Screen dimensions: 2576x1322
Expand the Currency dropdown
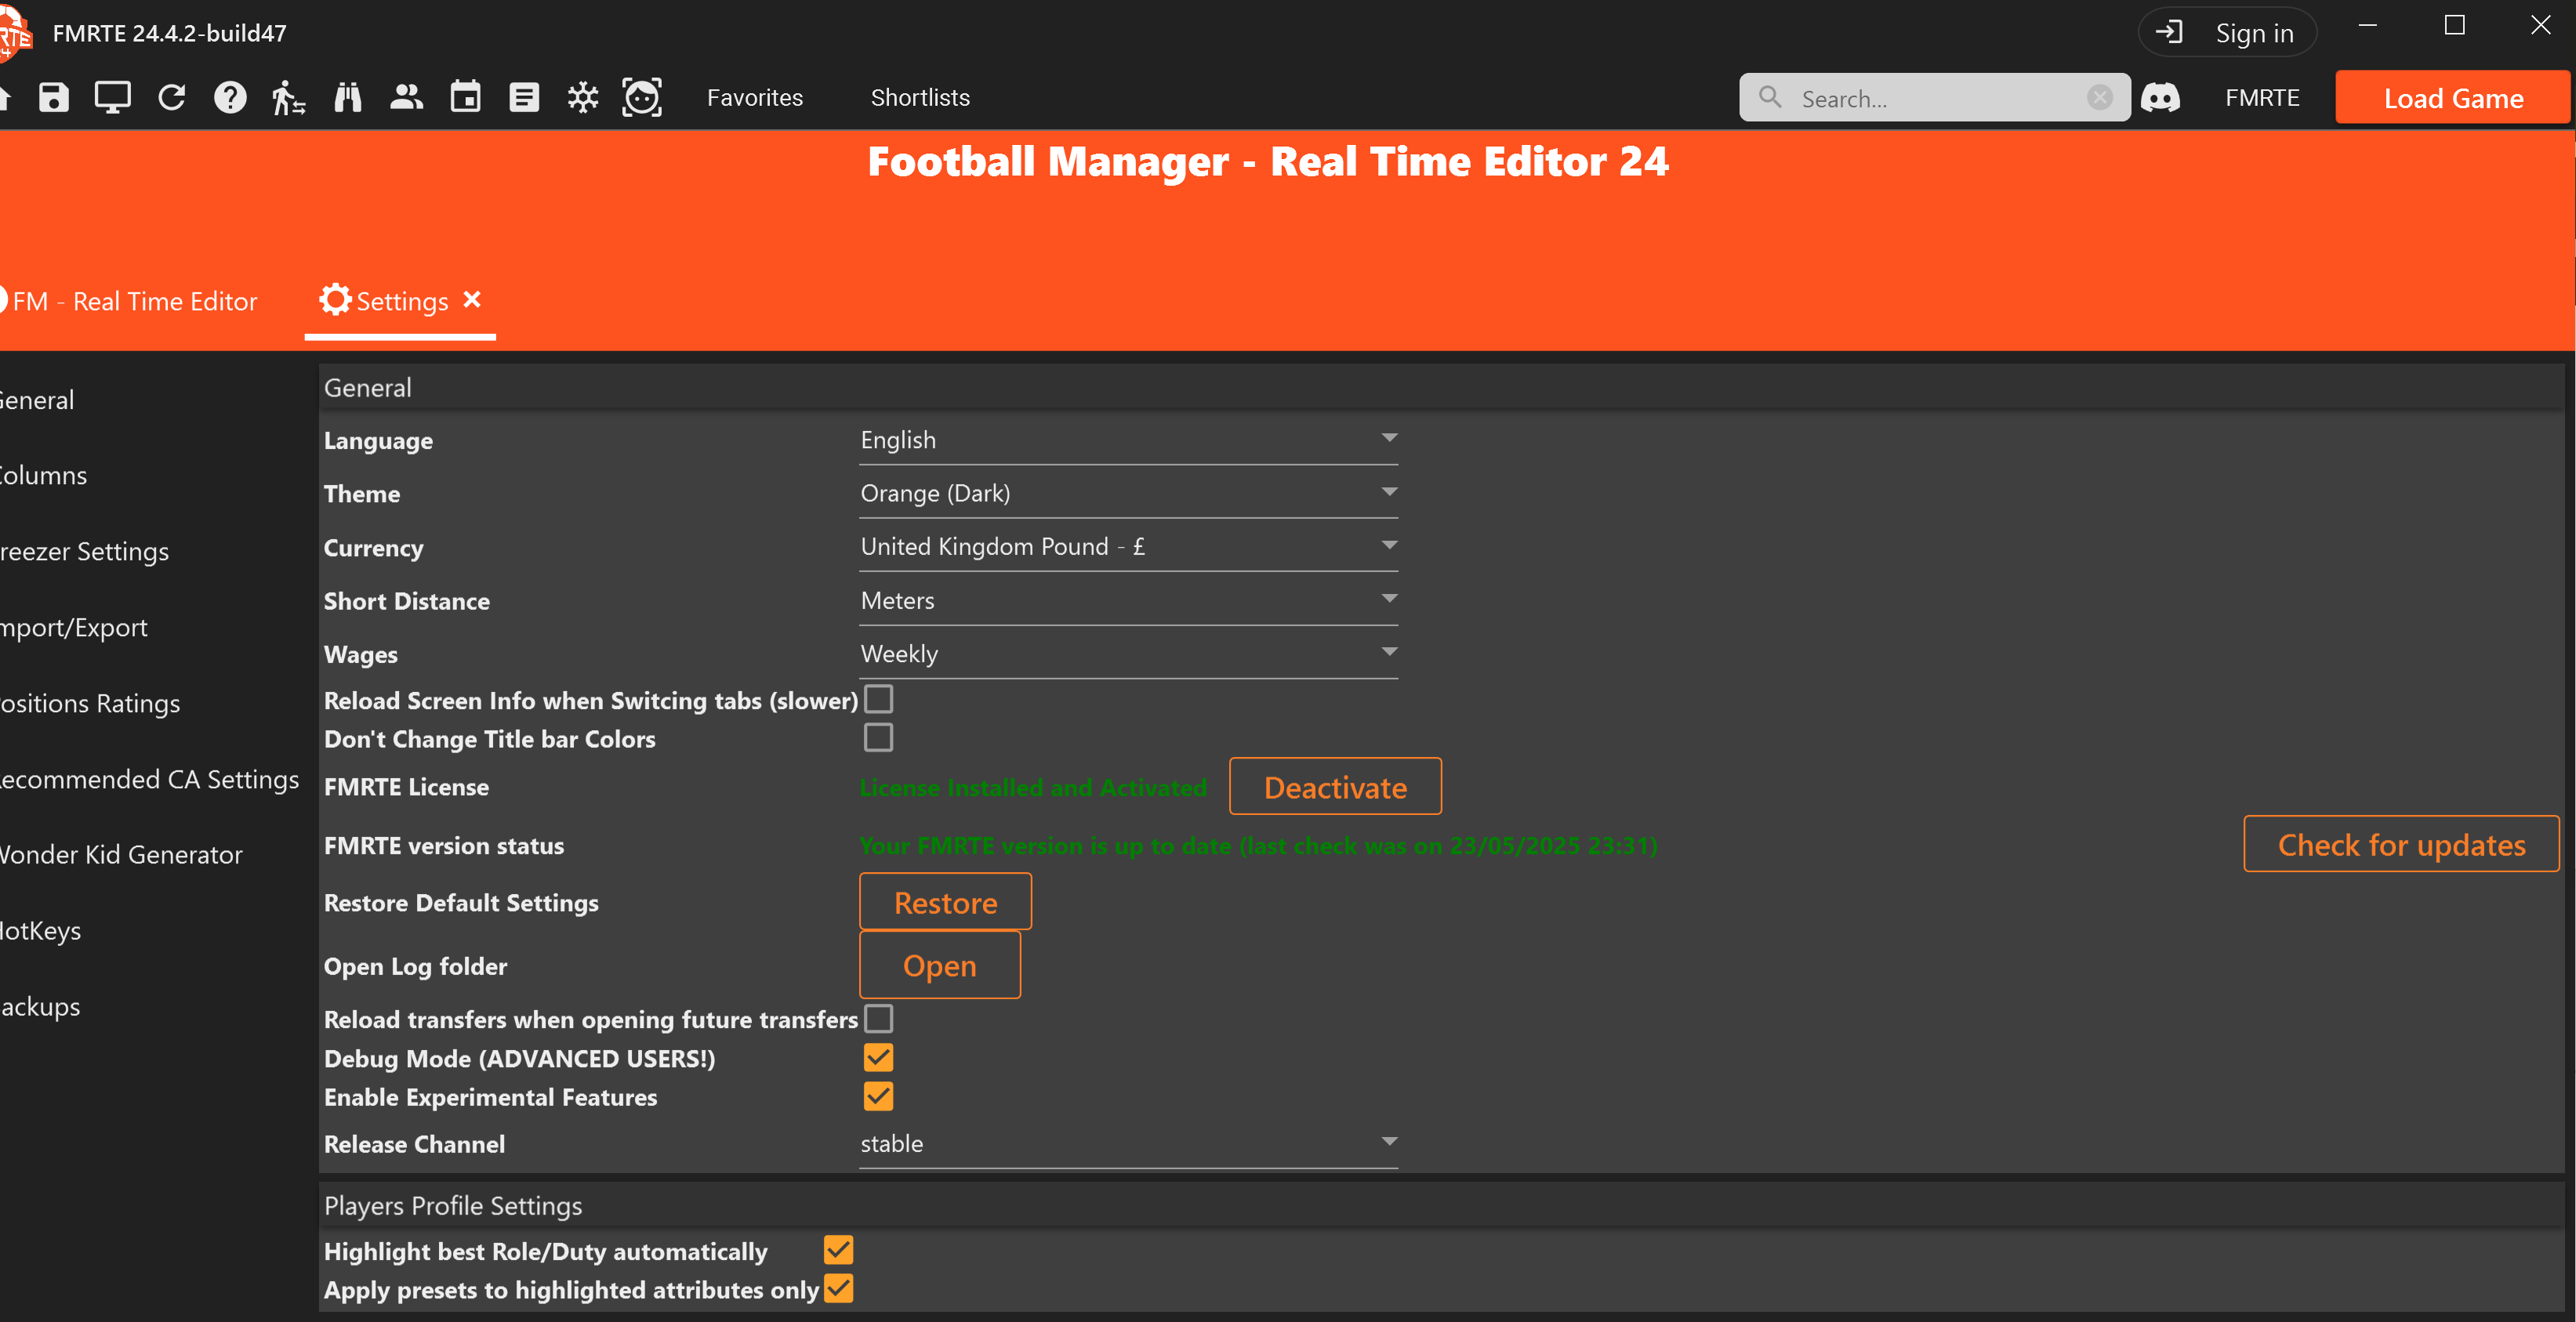[1128, 547]
